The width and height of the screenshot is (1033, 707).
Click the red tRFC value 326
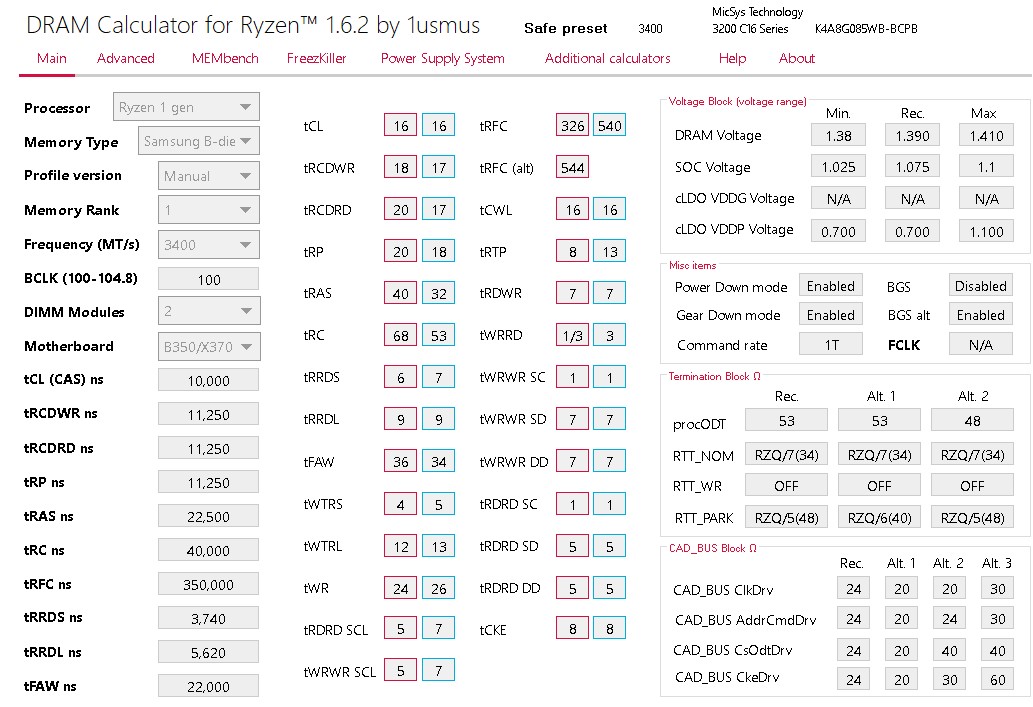coord(572,125)
